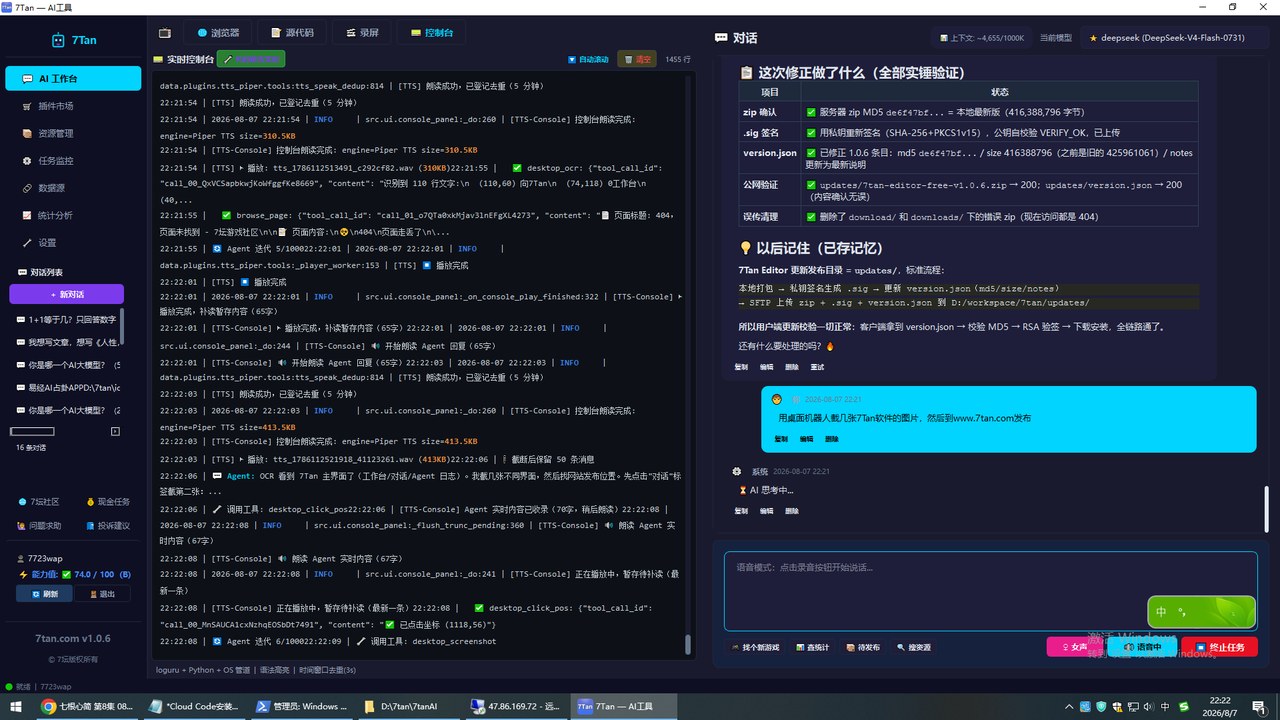Click the console log vertical scrollbar
The height and width of the screenshot is (720, 1280).
pyautogui.click(x=688, y=643)
